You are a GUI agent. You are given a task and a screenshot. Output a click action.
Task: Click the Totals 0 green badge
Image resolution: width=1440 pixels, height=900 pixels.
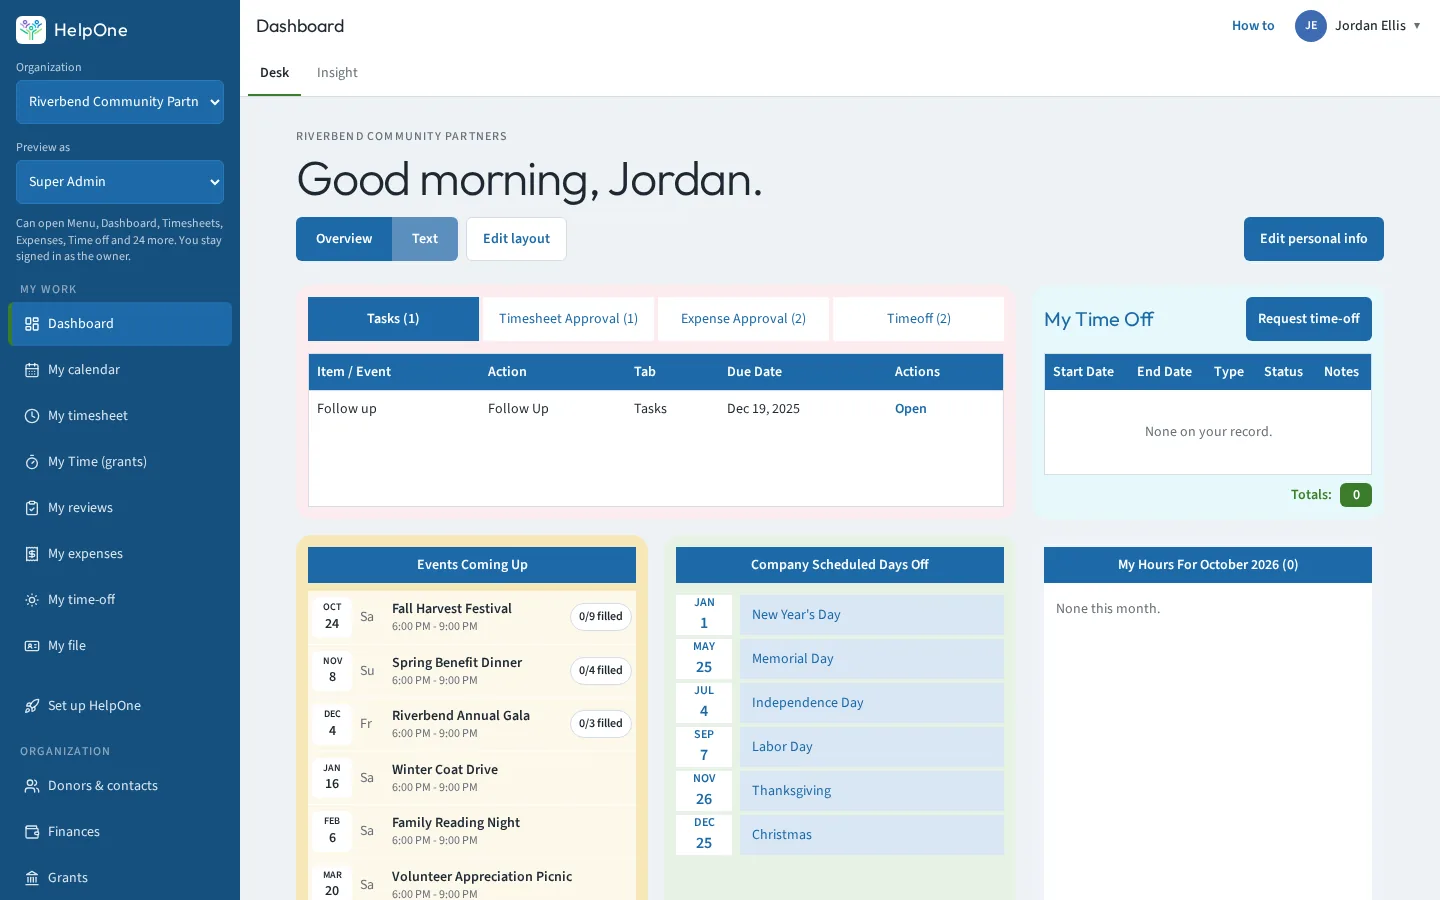coord(1356,495)
